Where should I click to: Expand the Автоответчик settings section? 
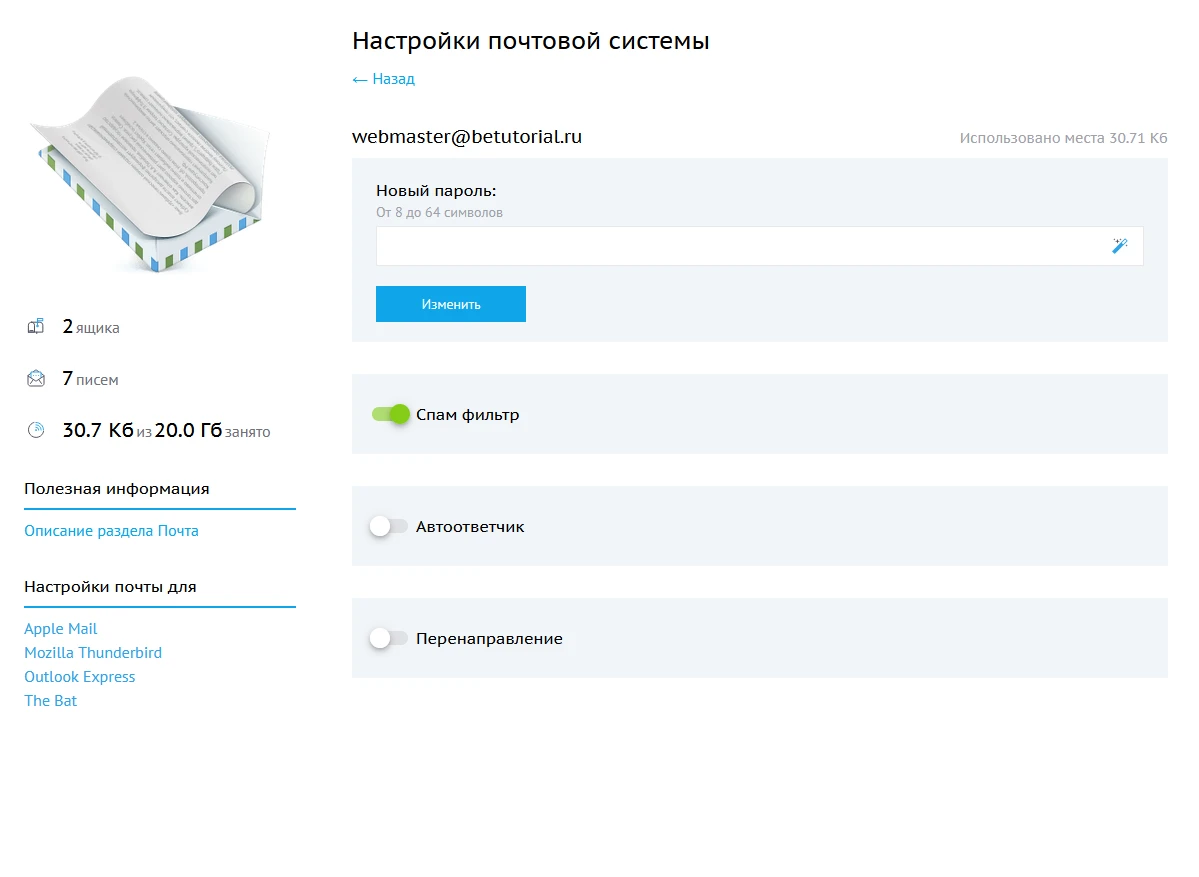(x=471, y=526)
